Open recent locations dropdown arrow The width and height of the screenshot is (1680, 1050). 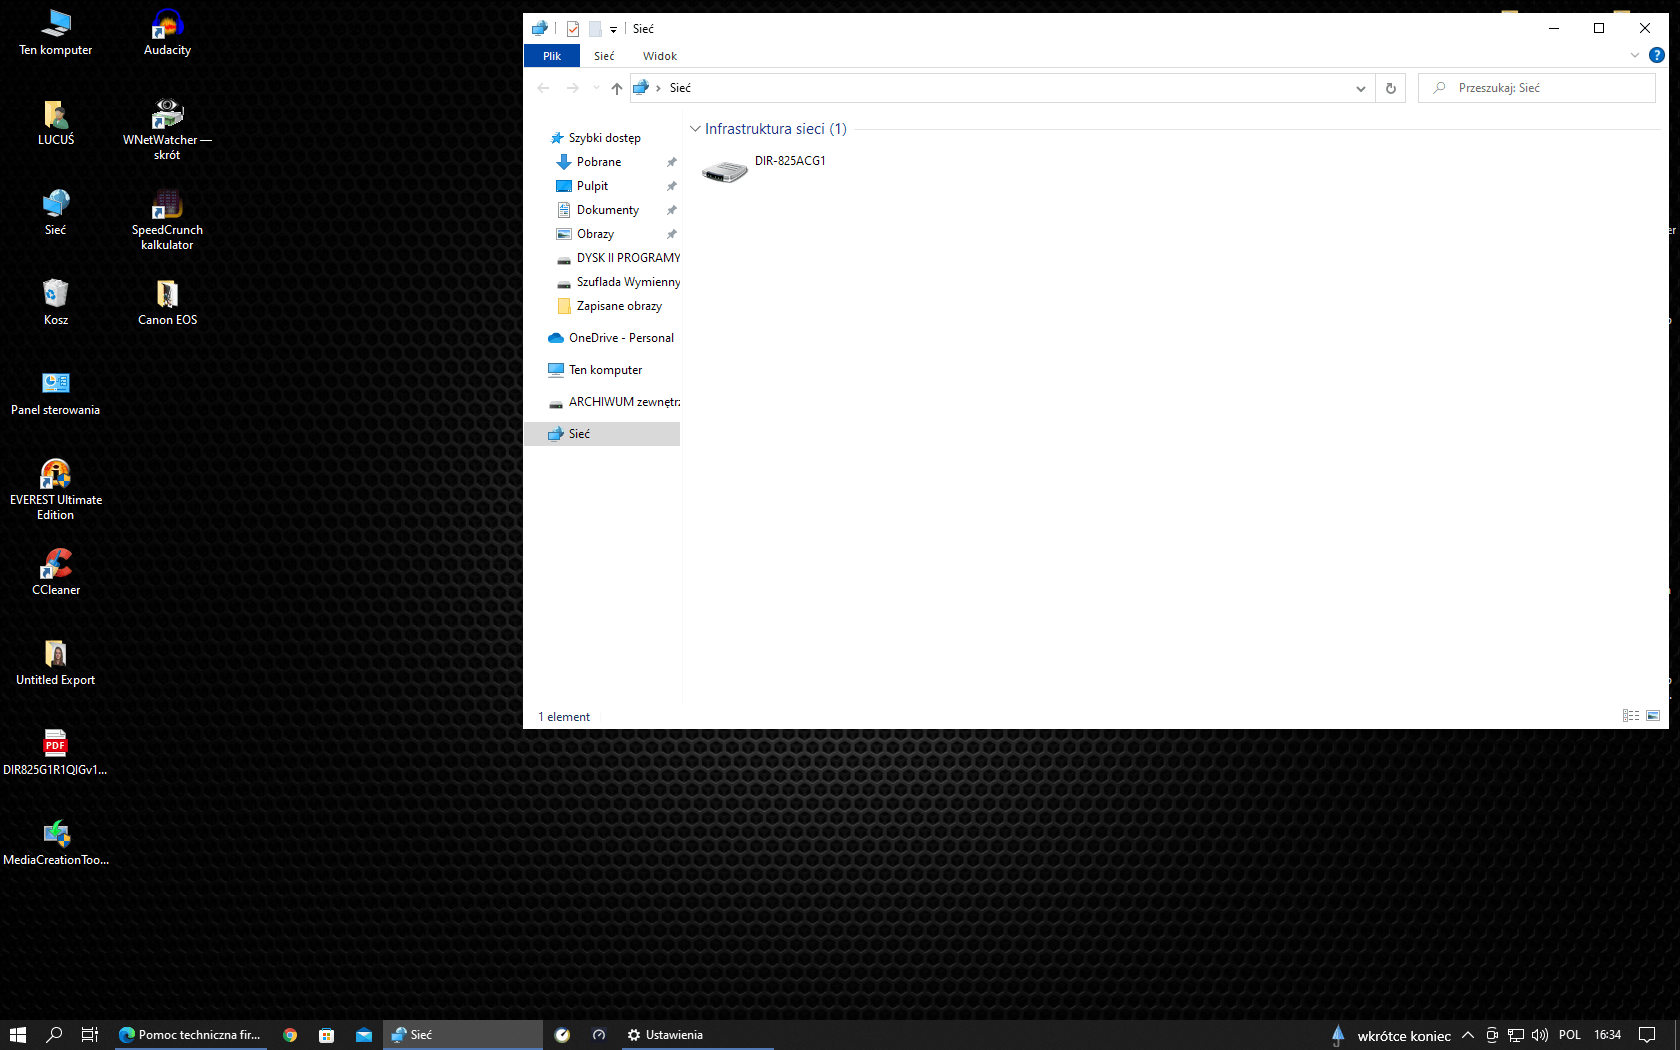596,88
